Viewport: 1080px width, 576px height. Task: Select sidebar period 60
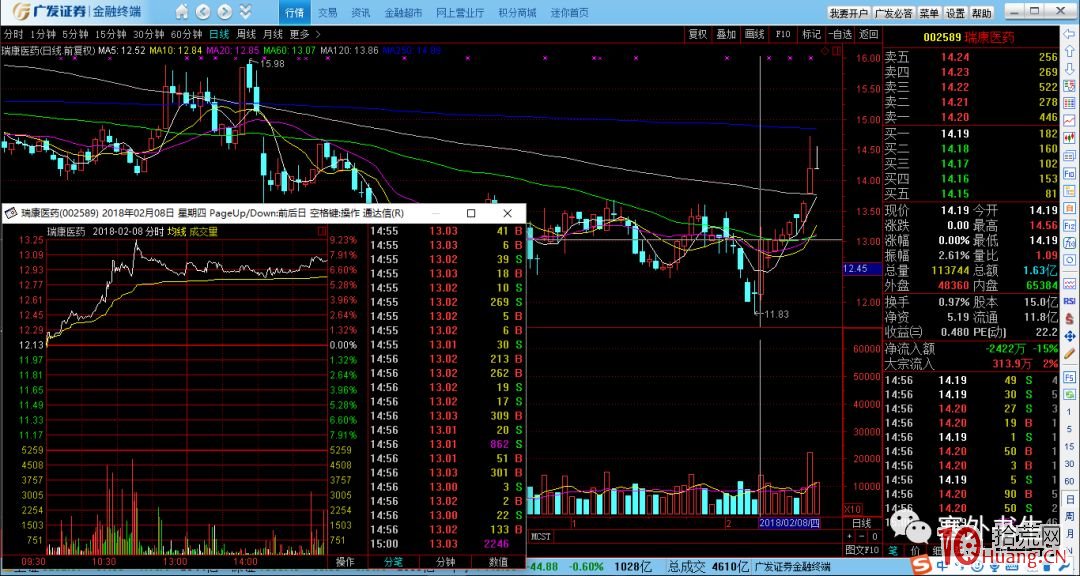coord(1070,481)
